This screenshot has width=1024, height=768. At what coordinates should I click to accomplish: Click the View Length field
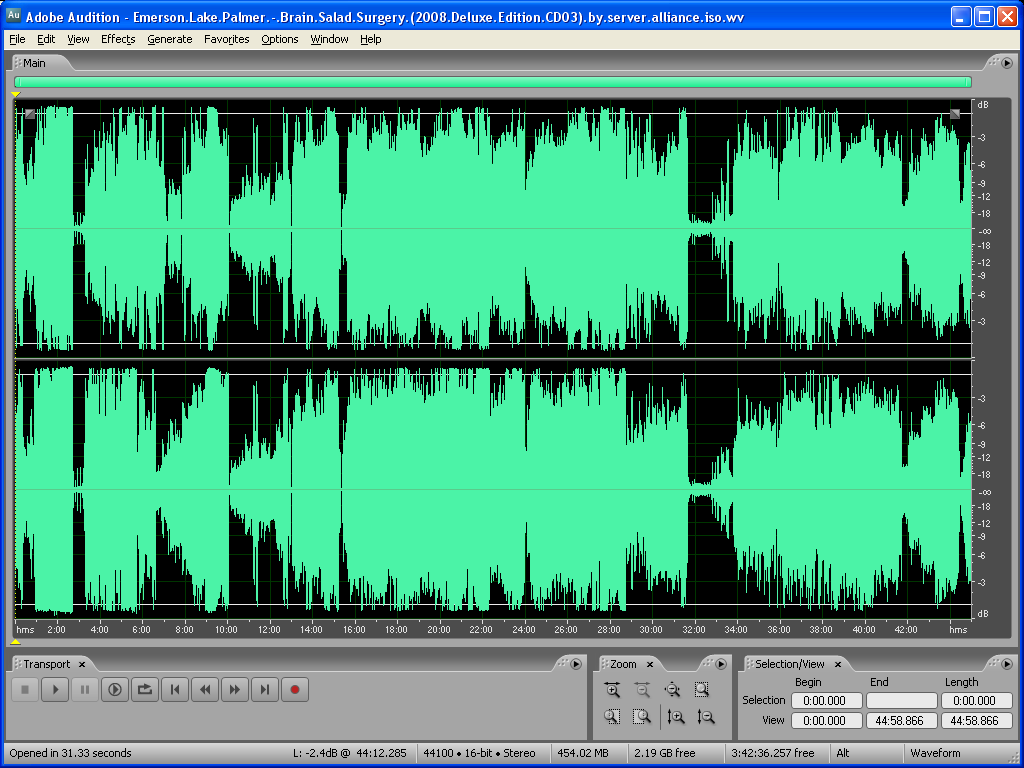click(x=976, y=720)
